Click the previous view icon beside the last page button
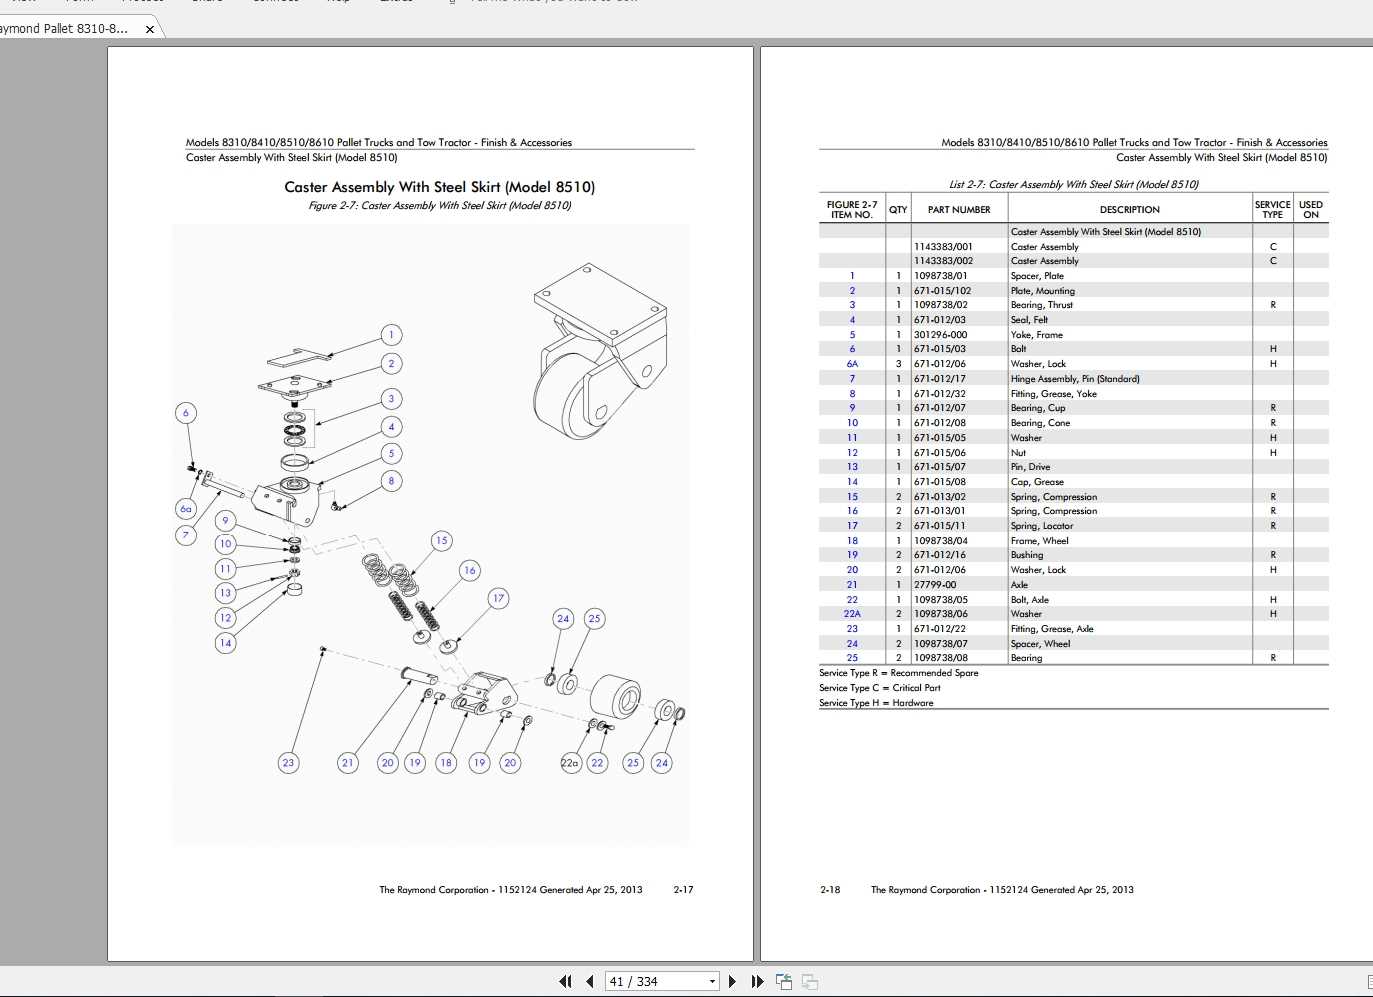The image size is (1373, 997). [784, 982]
